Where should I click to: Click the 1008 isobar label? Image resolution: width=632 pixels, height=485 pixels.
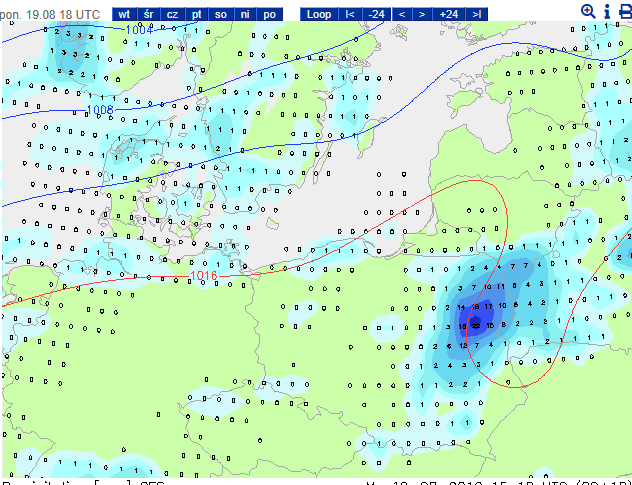coord(100,110)
